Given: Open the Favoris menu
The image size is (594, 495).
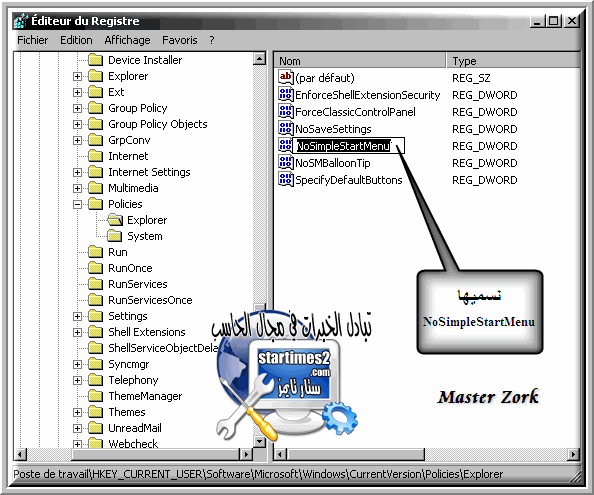Looking at the screenshot, I should 180,40.
